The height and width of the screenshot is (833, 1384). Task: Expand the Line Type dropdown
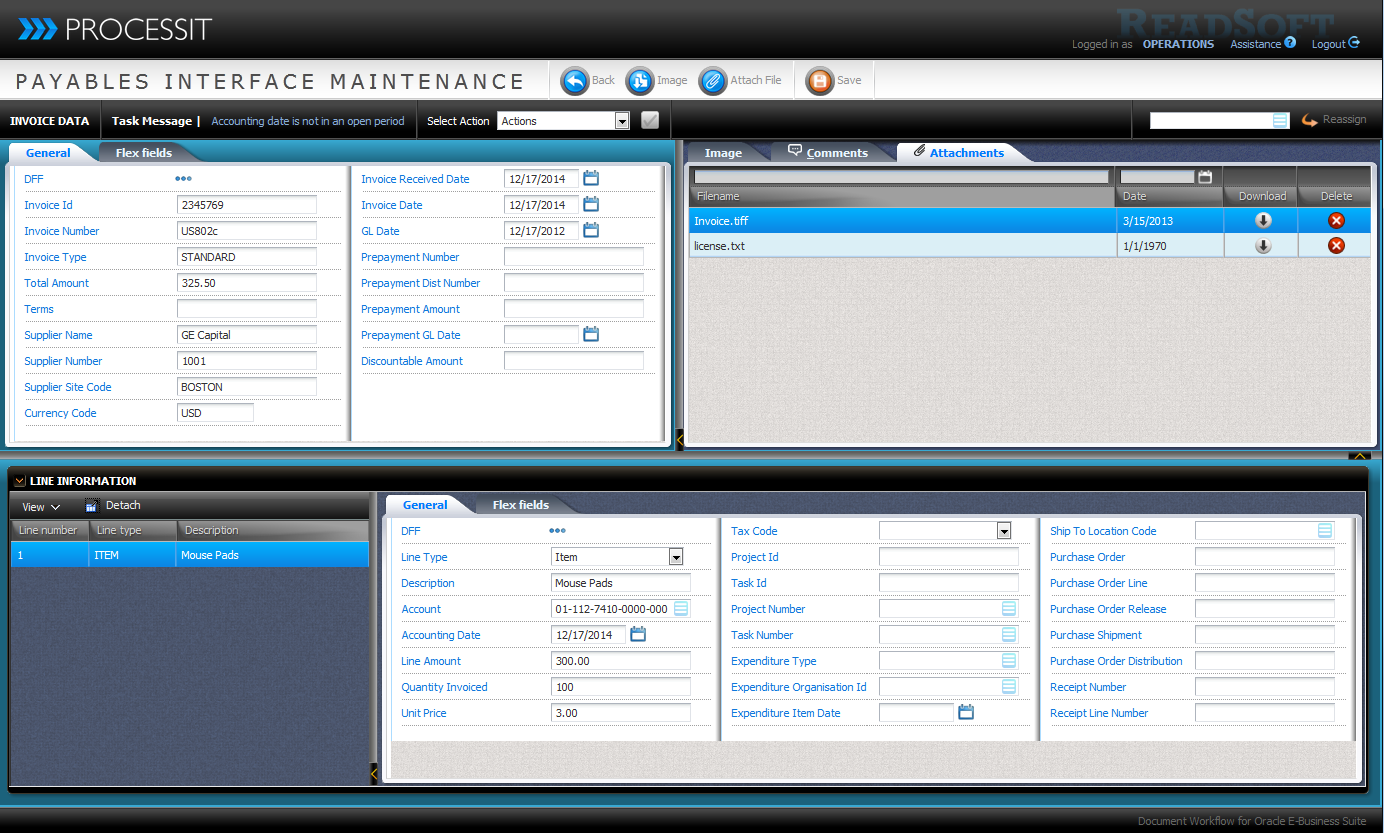[675, 557]
